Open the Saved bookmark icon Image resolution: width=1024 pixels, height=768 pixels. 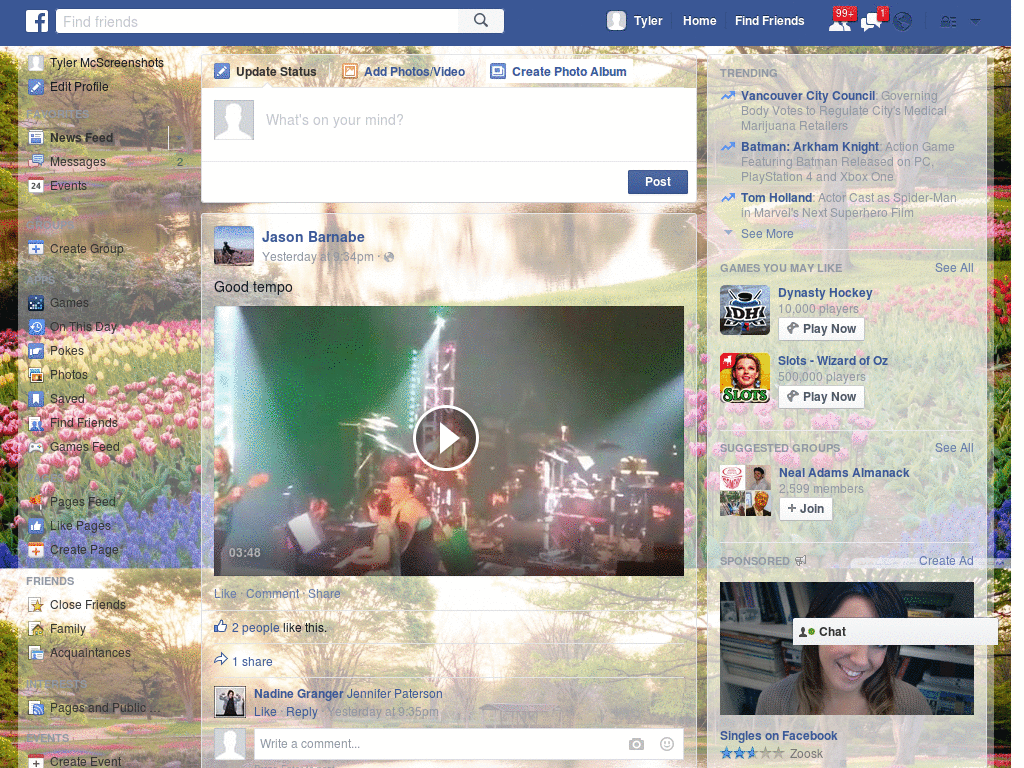[x=36, y=398]
